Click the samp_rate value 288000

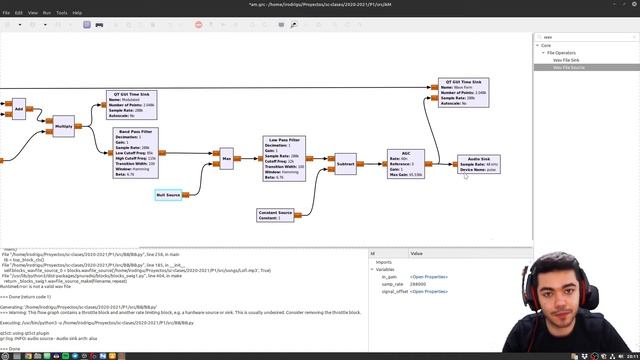point(418,284)
